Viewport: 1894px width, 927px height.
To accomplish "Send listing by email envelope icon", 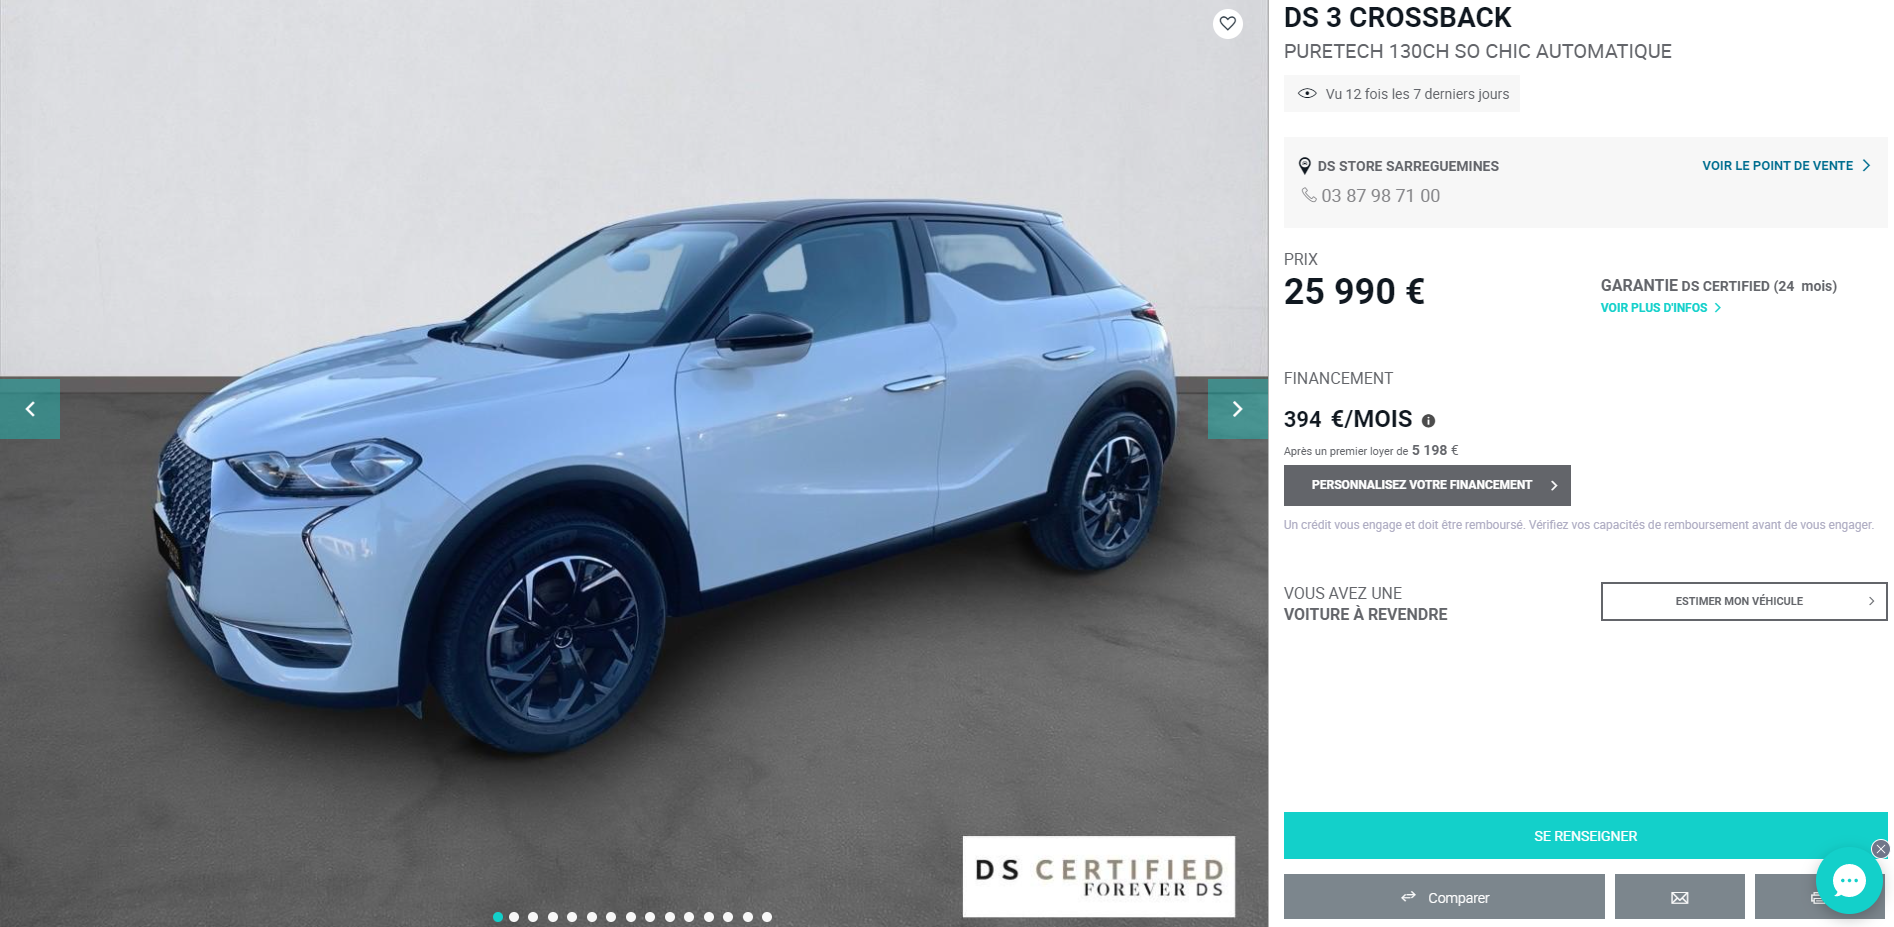I will [x=1679, y=897].
